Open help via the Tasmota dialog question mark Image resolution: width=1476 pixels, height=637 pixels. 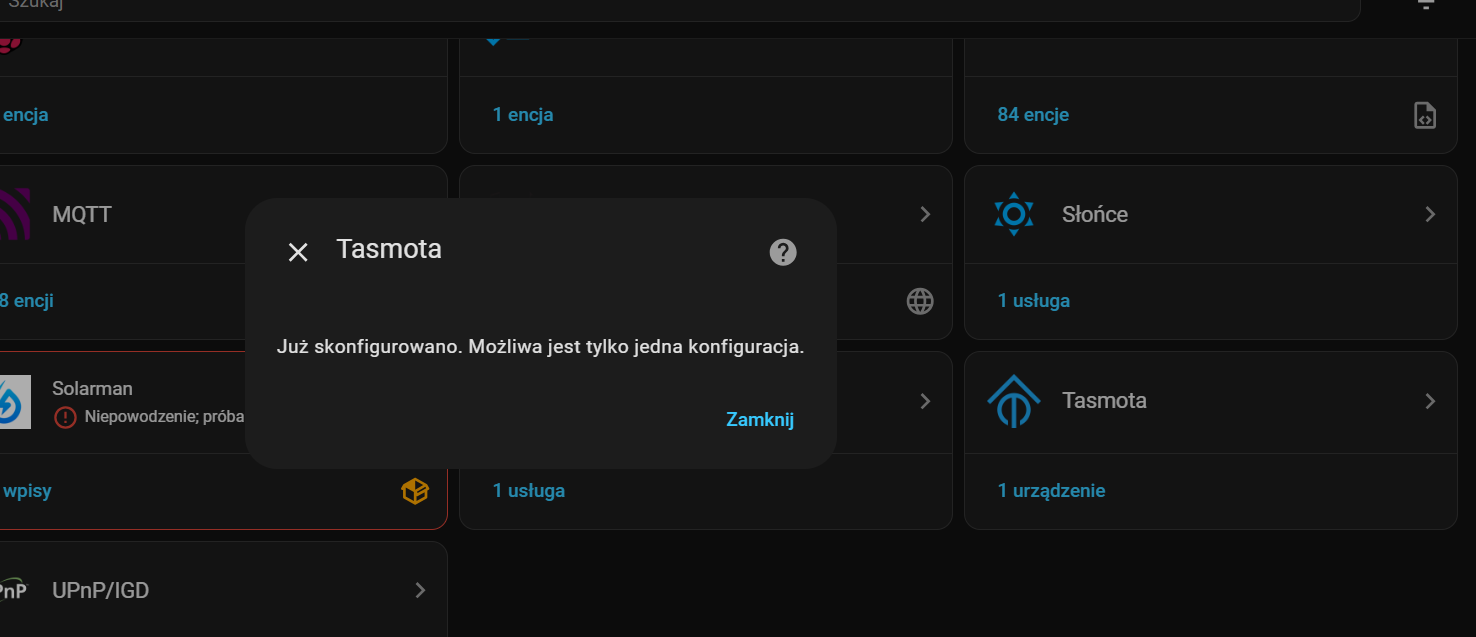[x=783, y=252]
